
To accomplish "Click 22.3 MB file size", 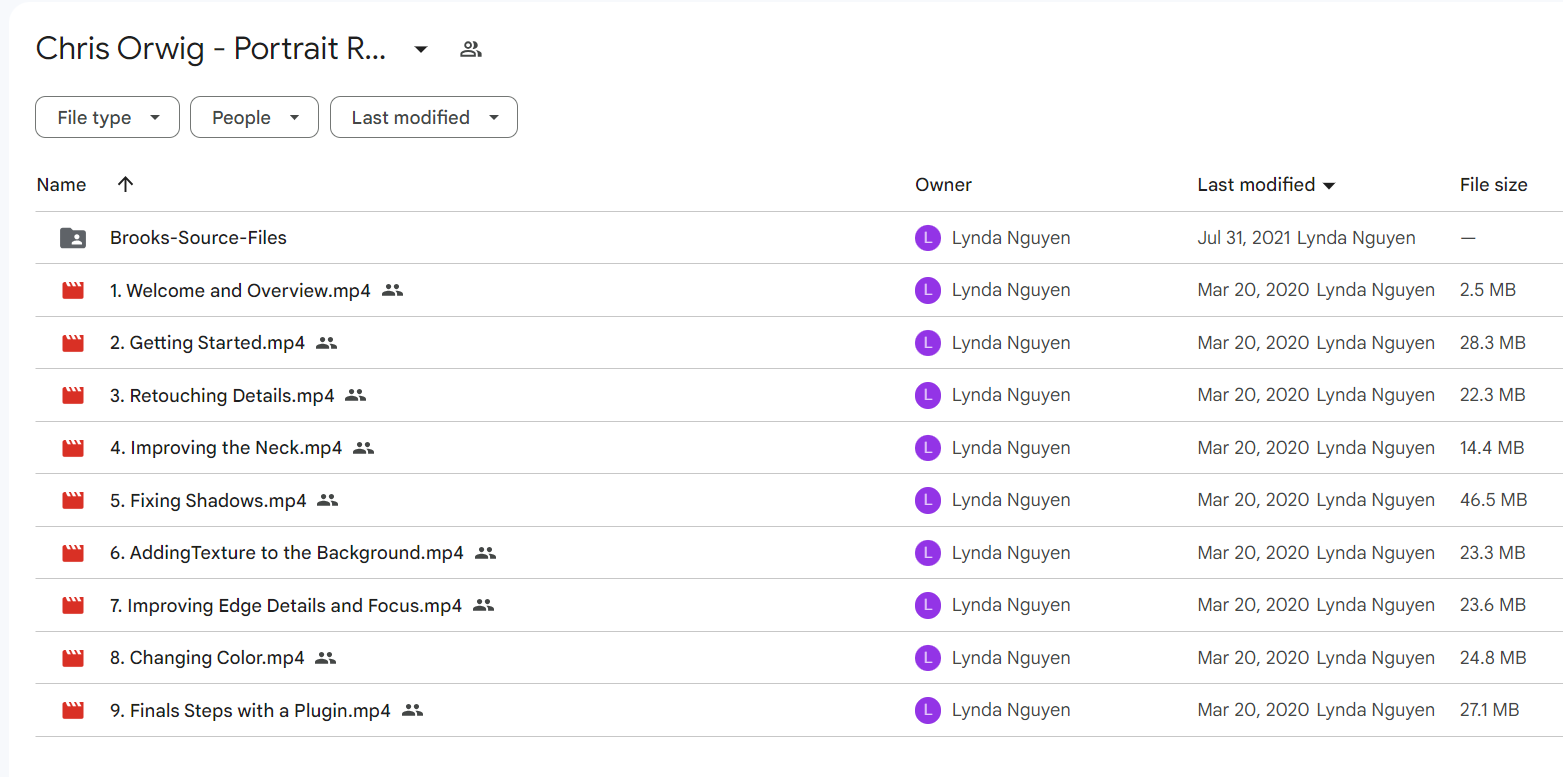I will pyautogui.click(x=1493, y=395).
